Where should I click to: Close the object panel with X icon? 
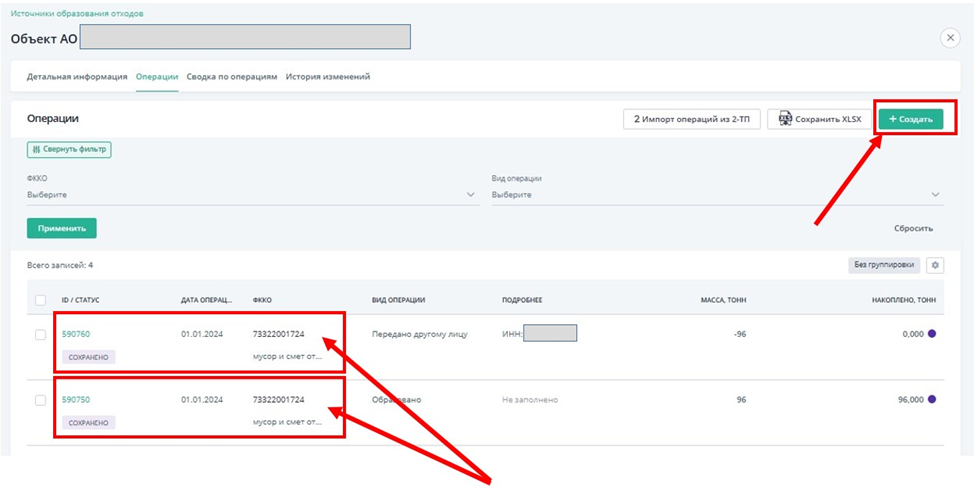[949, 38]
